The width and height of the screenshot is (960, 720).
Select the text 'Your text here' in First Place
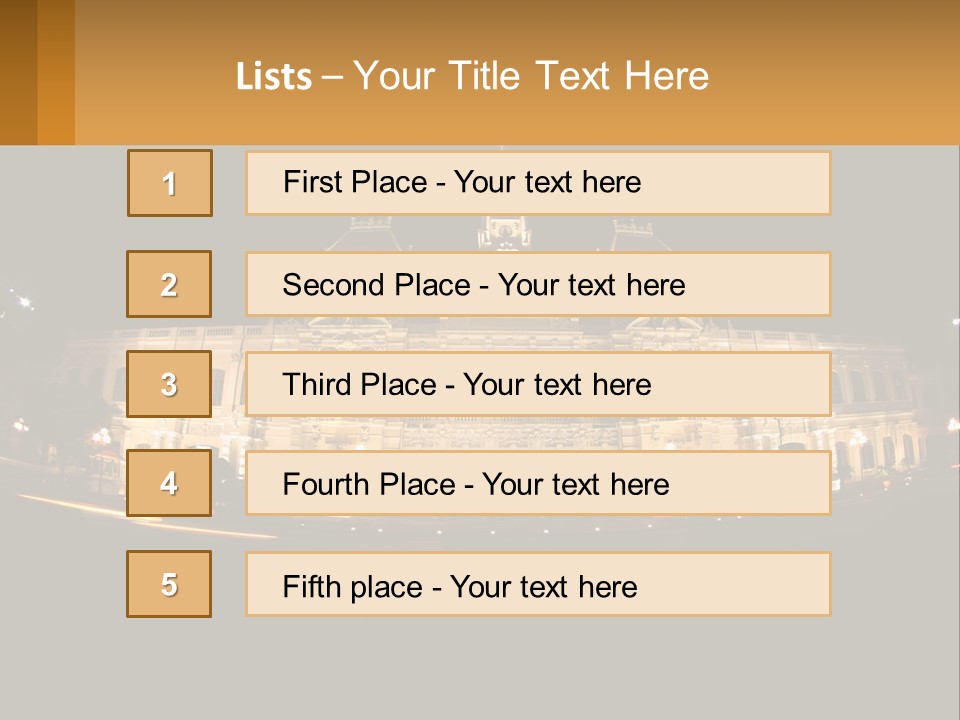click(547, 182)
